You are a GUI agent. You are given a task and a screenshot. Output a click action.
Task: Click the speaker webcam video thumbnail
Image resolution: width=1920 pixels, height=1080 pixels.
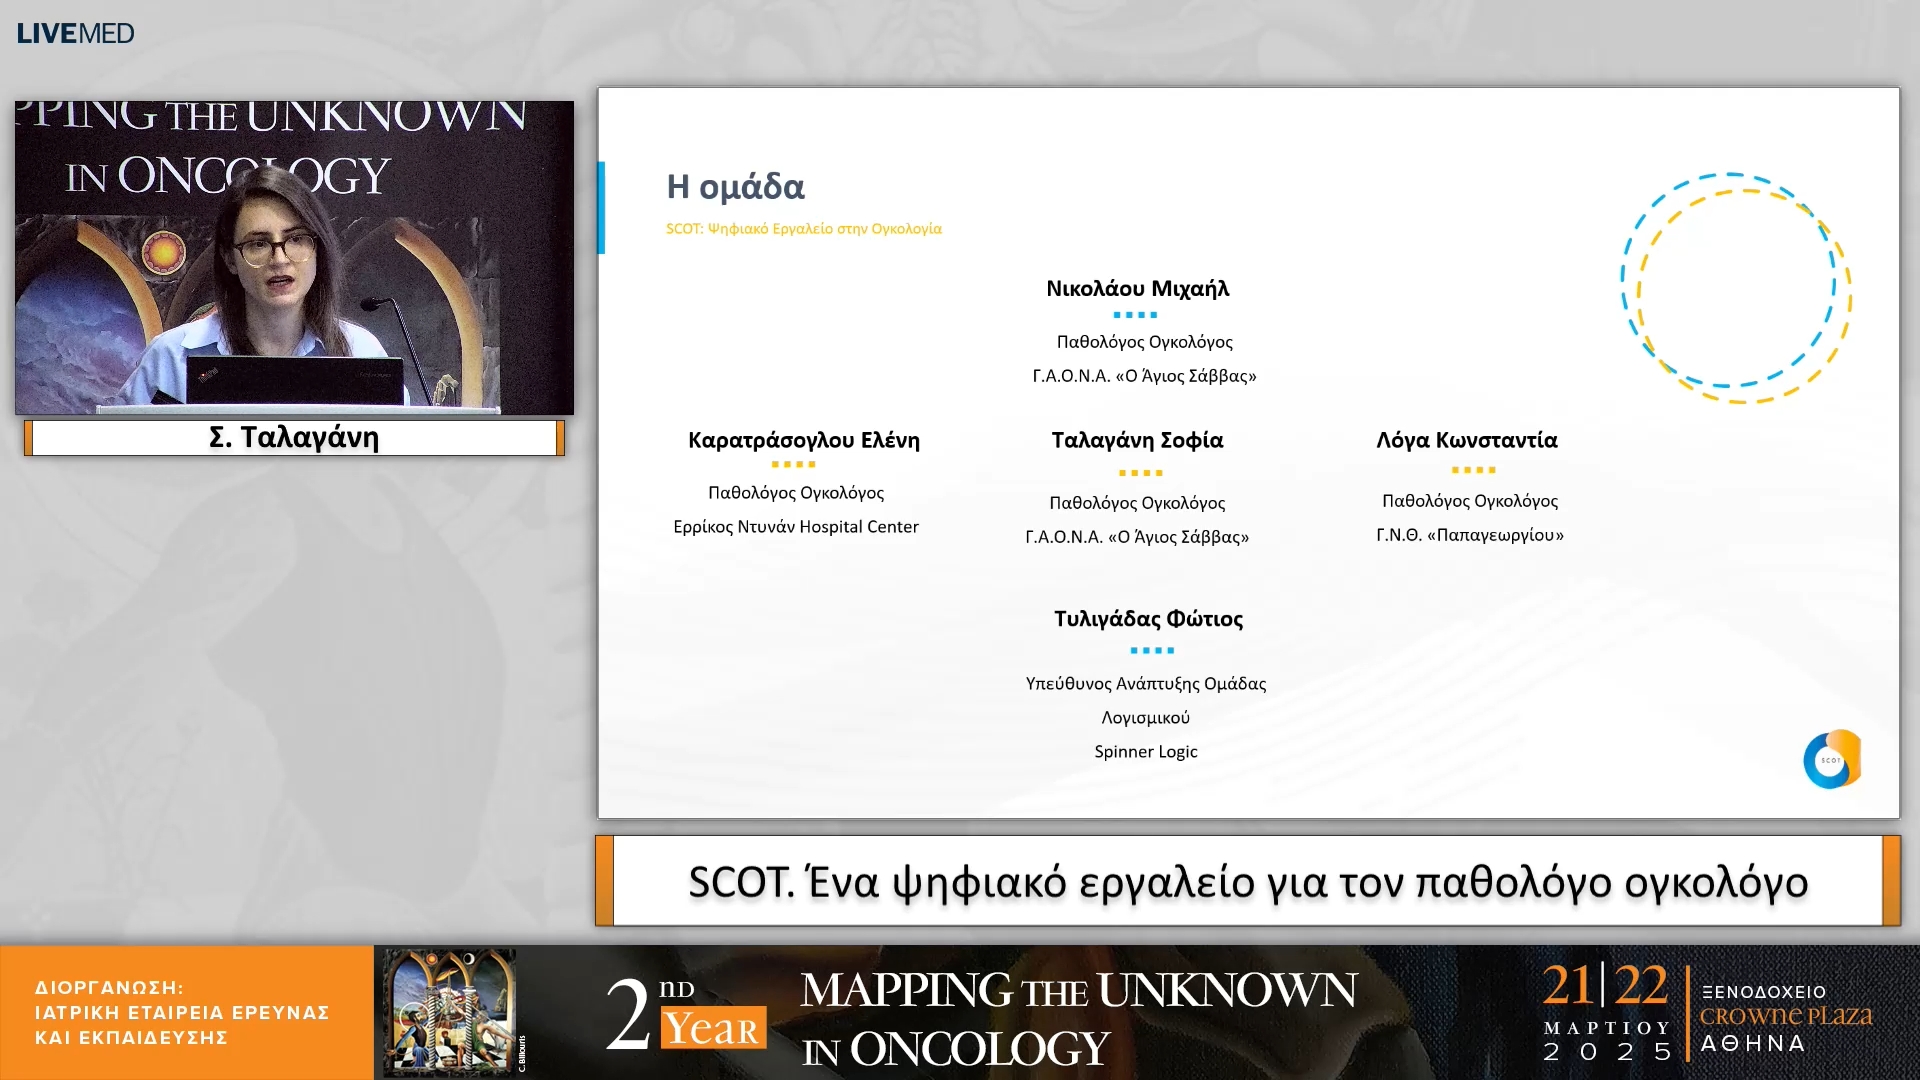(x=293, y=255)
